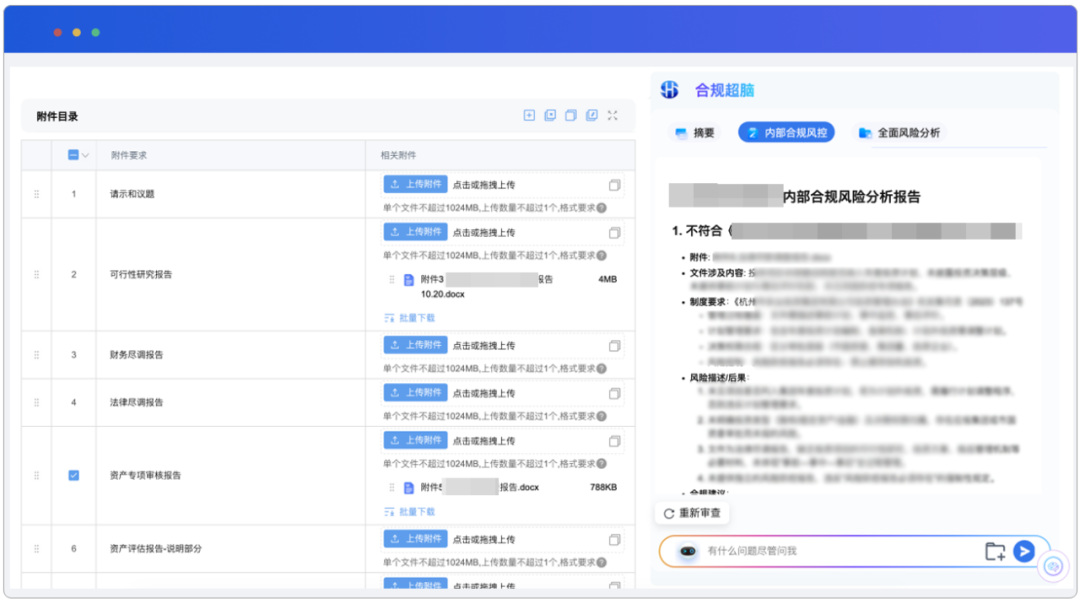Open format help icon in 请示和议题 row
The height and width of the screenshot is (609, 1080).
[x=602, y=208]
